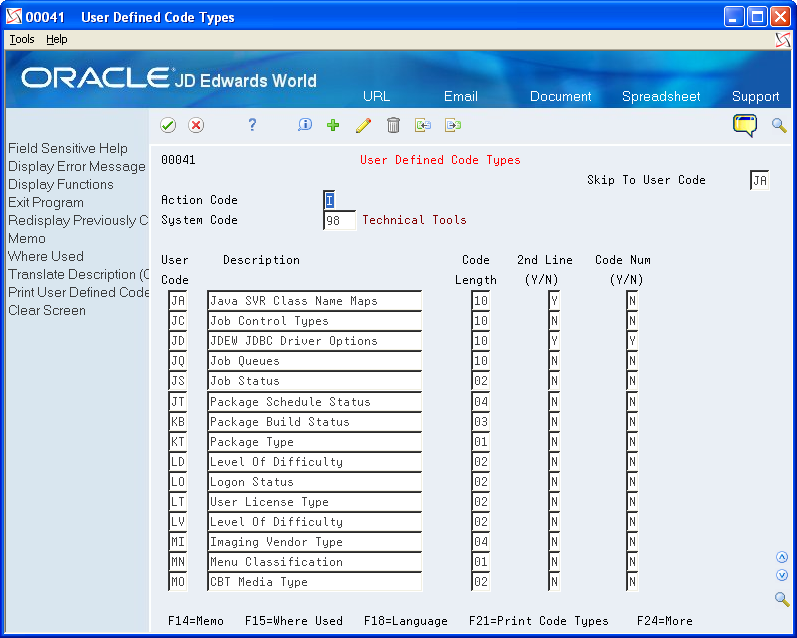Open the Email tab link
797x638 pixels.
(461, 96)
